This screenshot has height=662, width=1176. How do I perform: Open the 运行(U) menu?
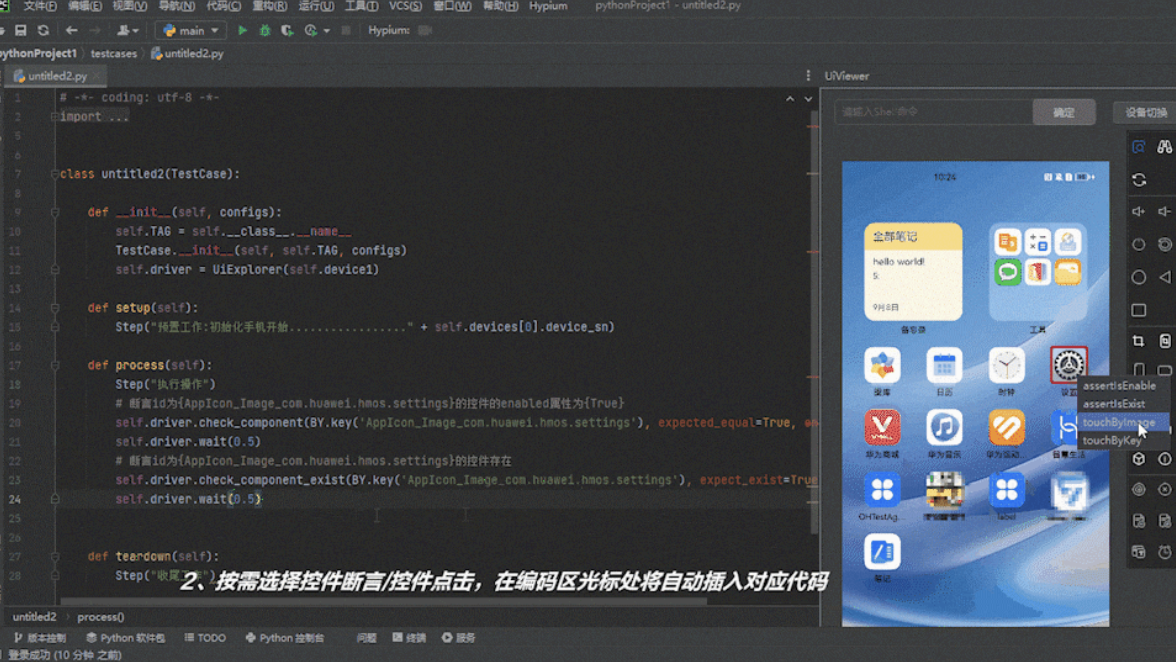pyautogui.click(x=316, y=6)
